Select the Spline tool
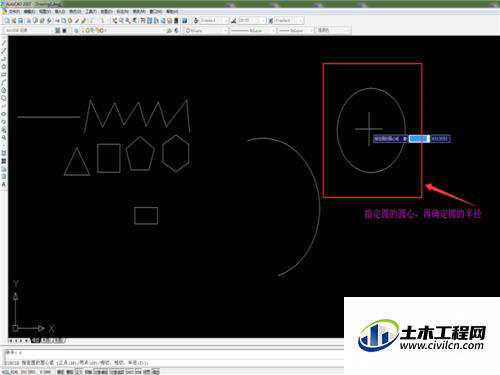The height and width of the screenshot is (375, 500). pyautogui.click(x=4, y=106)
